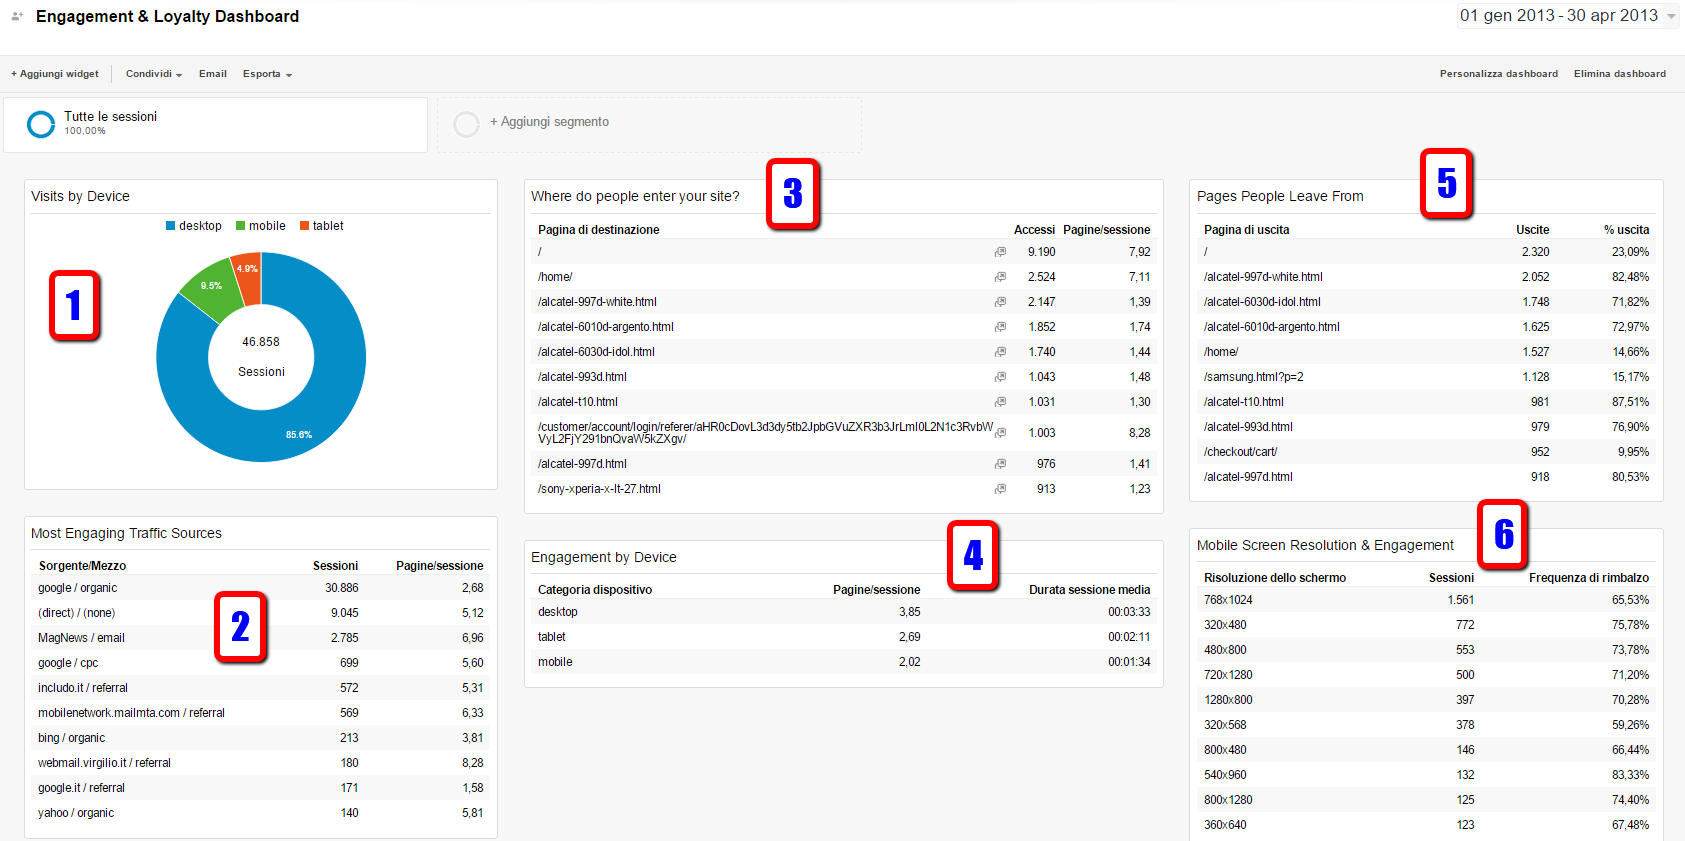1685x841 pixels.
Task: Open /home/ landing page via external icon
Action: point(1000,277)
